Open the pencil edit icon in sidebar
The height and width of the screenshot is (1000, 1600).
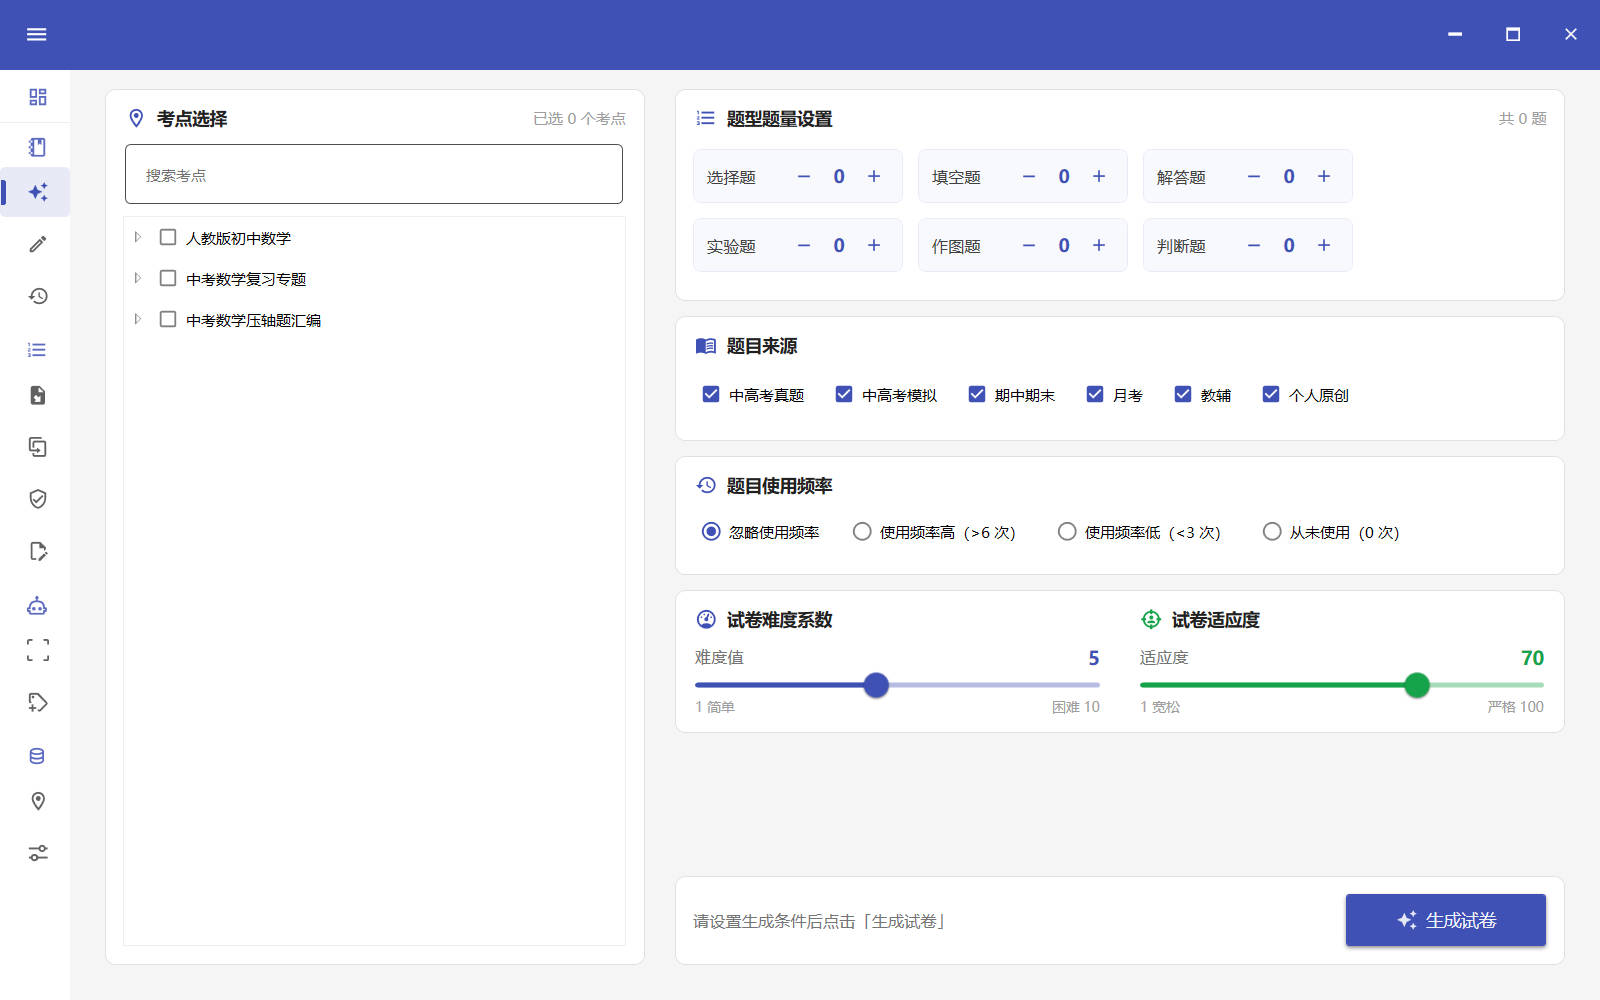(x=38, y=244)
